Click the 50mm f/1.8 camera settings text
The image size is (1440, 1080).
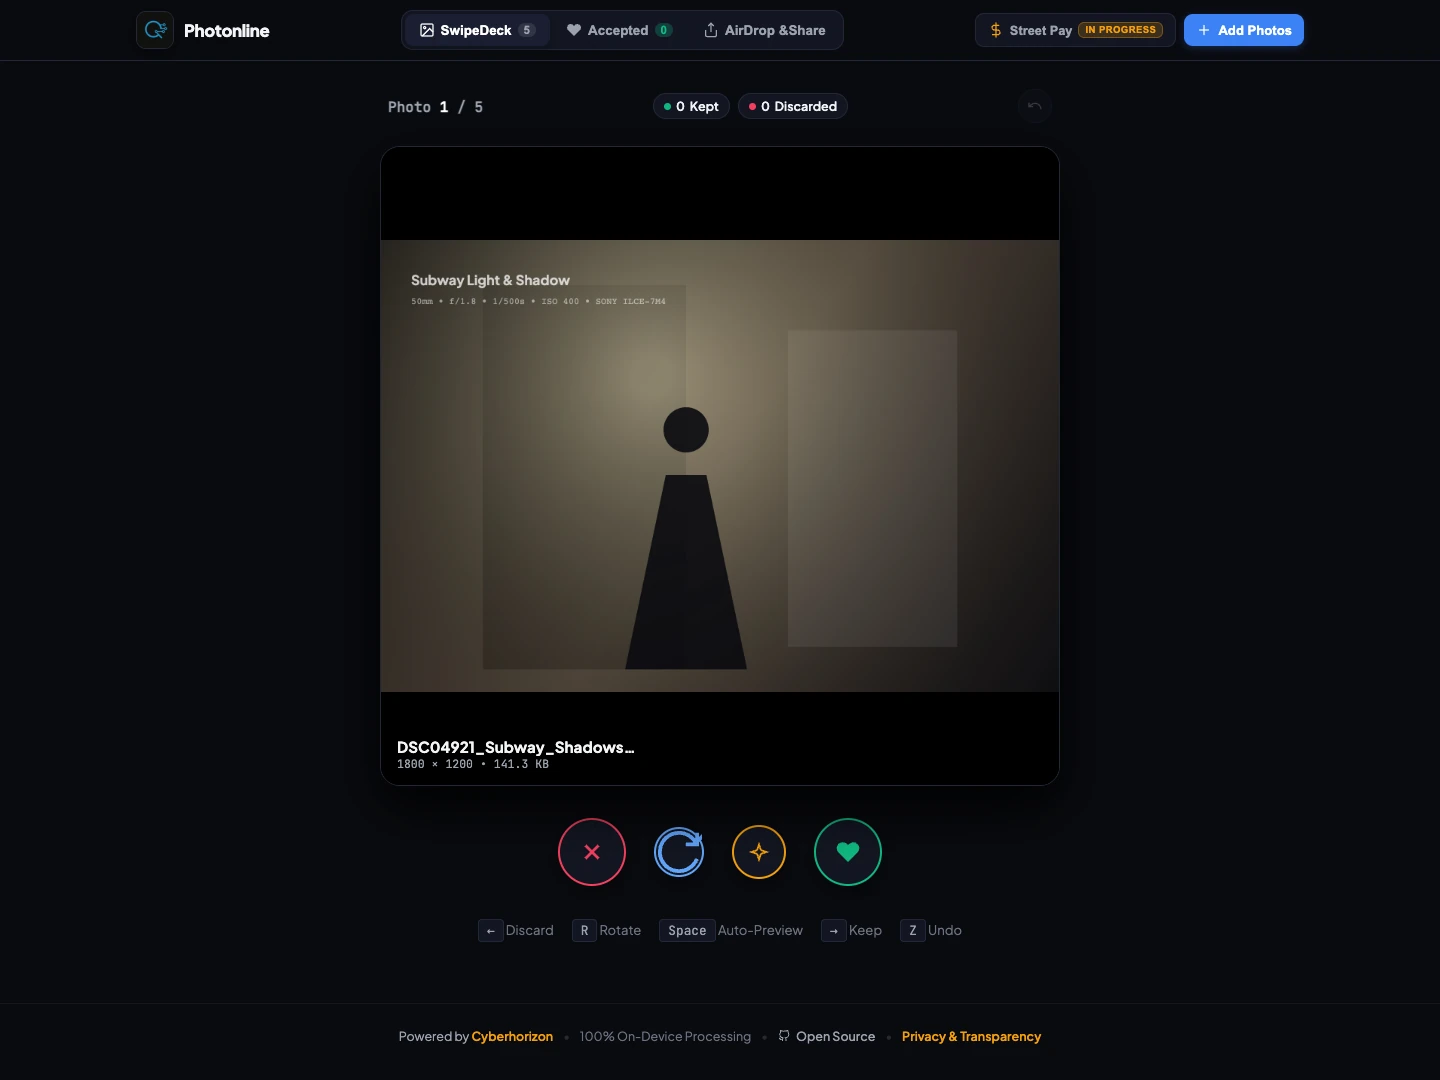[538, 301]
